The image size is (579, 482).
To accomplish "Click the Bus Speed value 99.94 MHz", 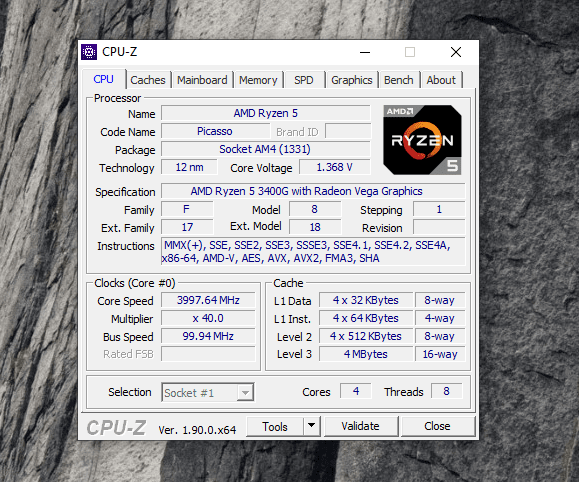I will (208, 336).
